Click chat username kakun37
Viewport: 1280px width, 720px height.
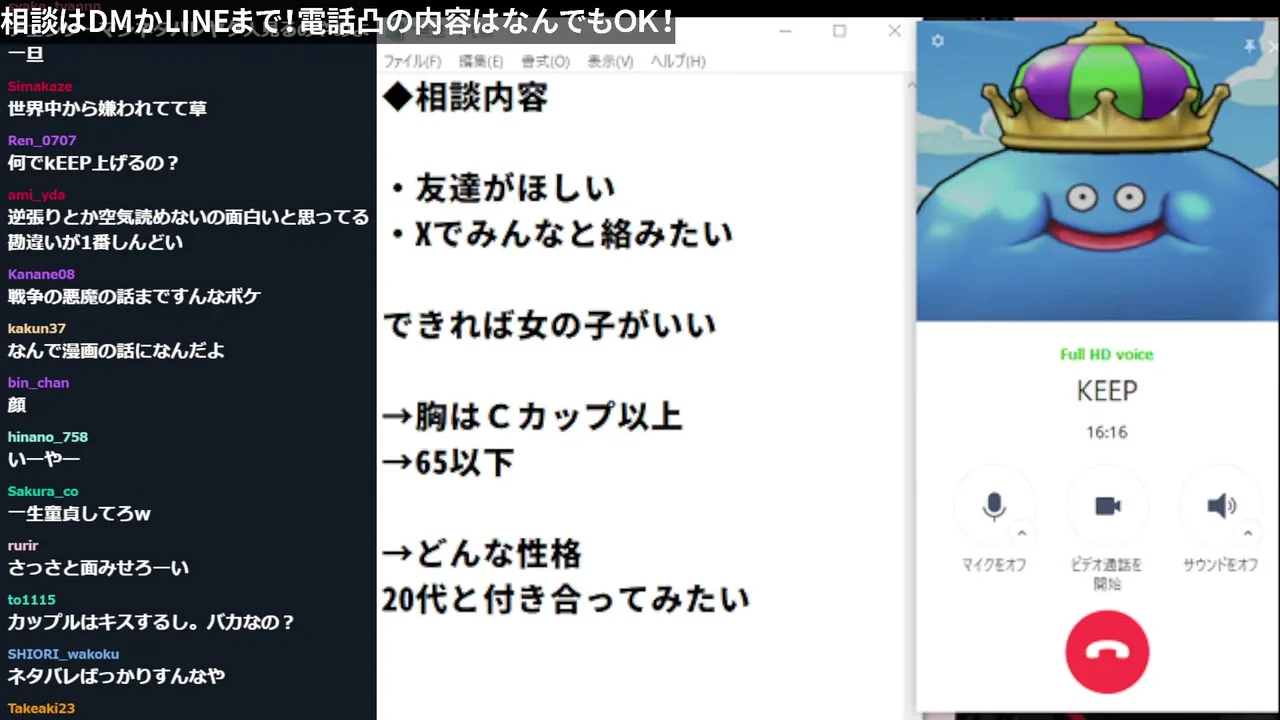[x=37, y=328]
